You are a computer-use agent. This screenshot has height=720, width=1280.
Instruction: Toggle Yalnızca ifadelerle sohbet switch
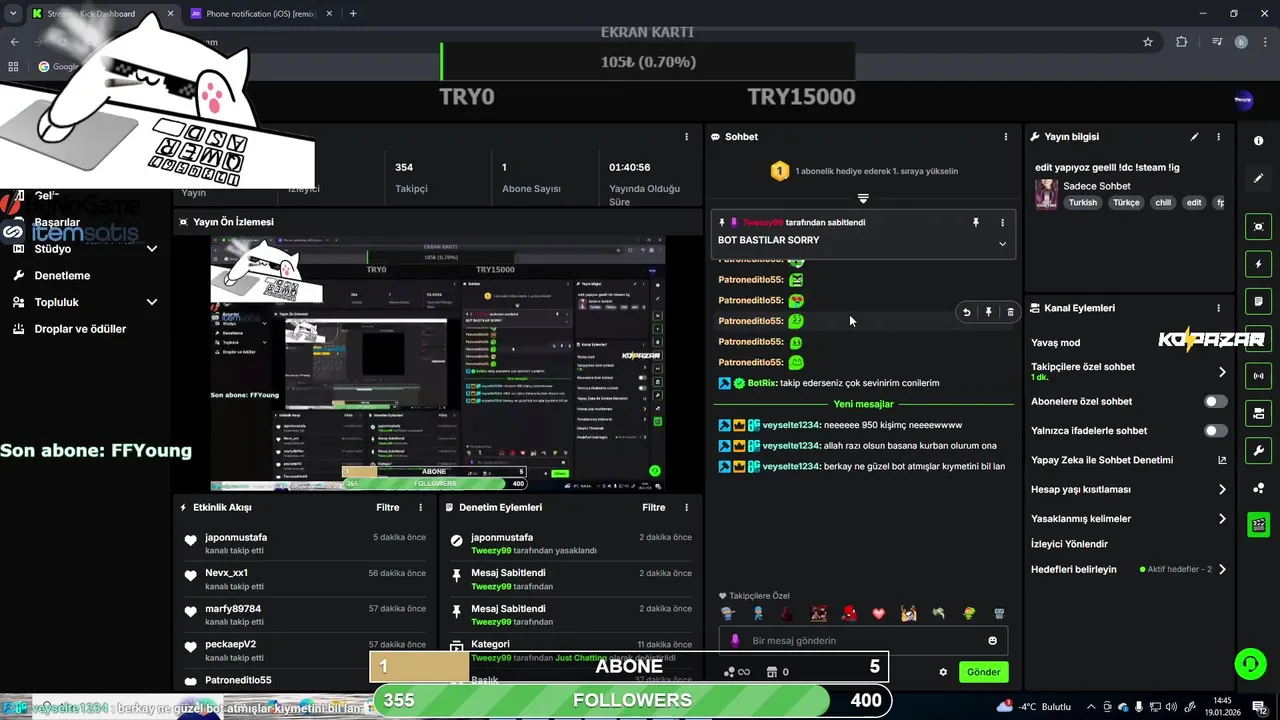[1215, 431]
